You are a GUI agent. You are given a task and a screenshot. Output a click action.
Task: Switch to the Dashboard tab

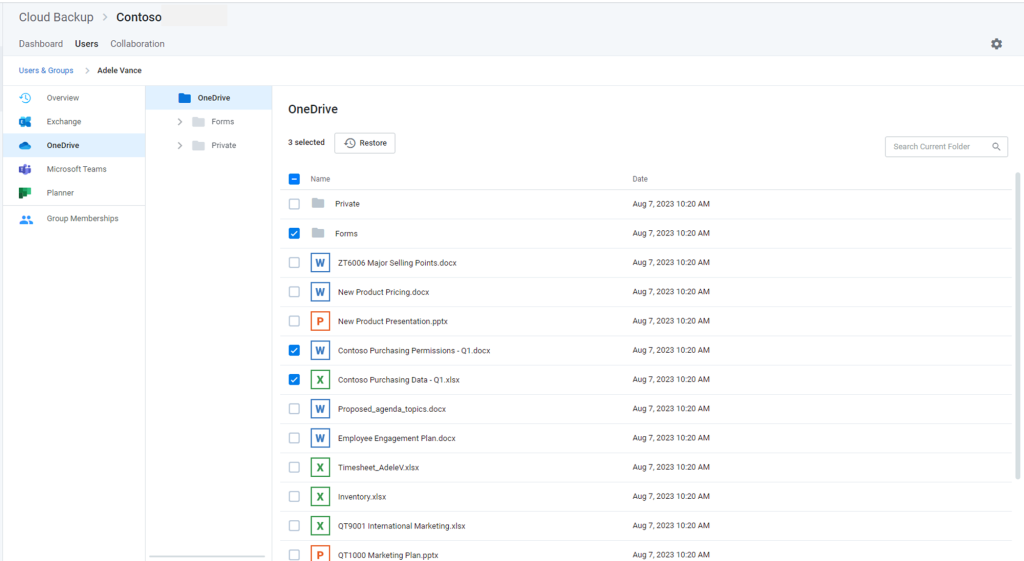40,44
